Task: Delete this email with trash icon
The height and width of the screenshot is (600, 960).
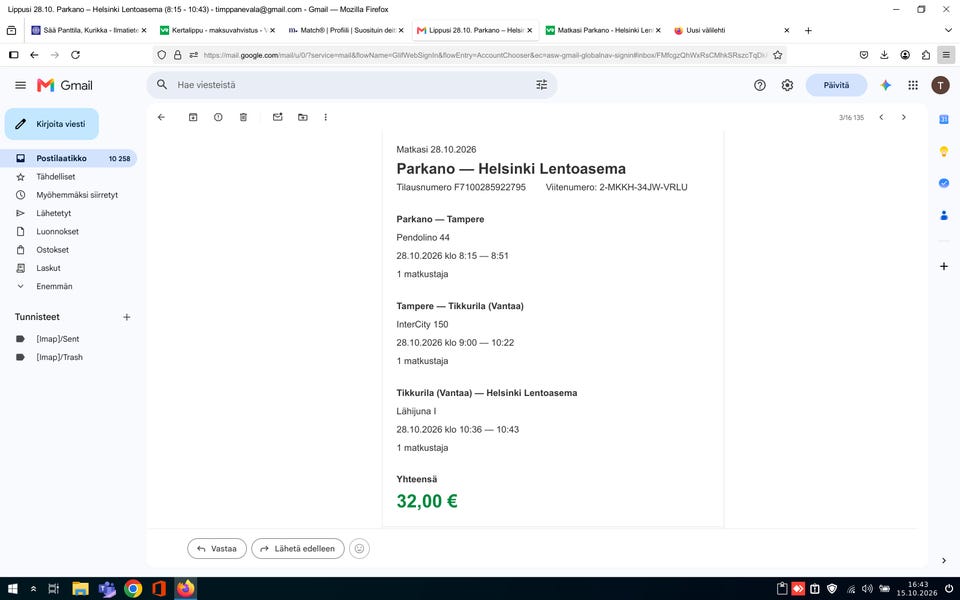Action: pyautogui.click(x=243, y=117)
